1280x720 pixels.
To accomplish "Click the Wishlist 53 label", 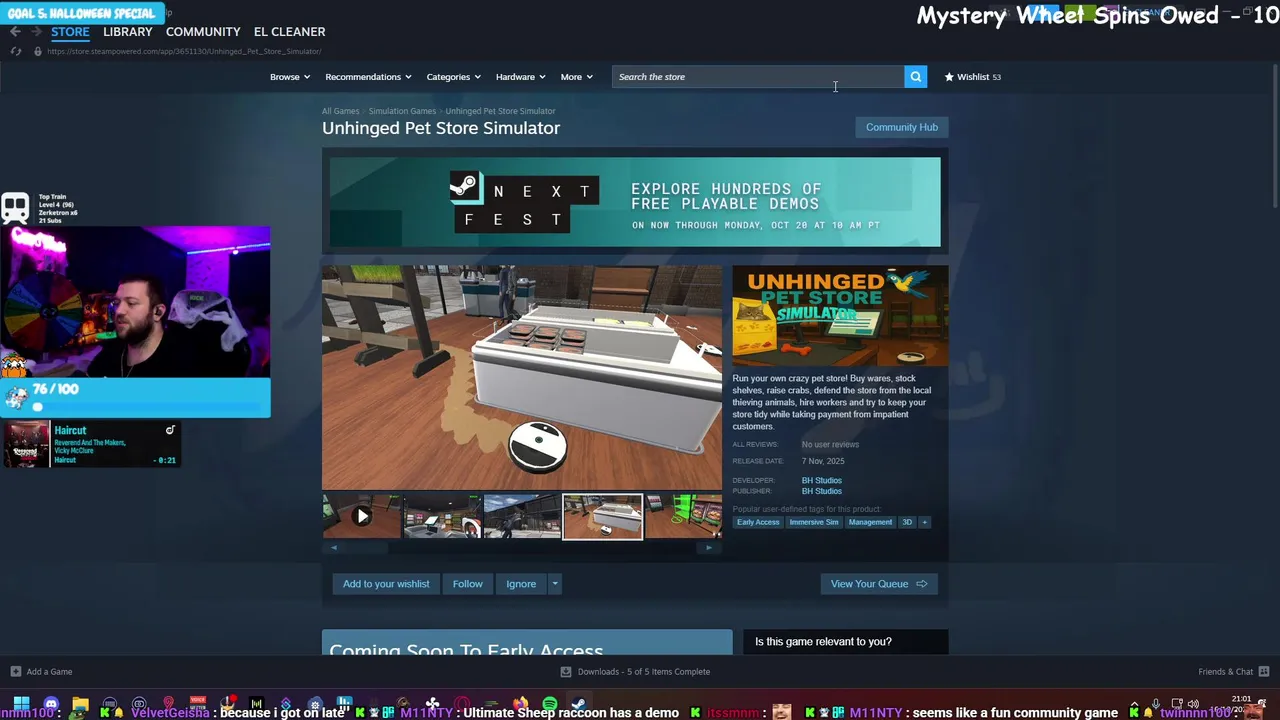I will 979,77.
